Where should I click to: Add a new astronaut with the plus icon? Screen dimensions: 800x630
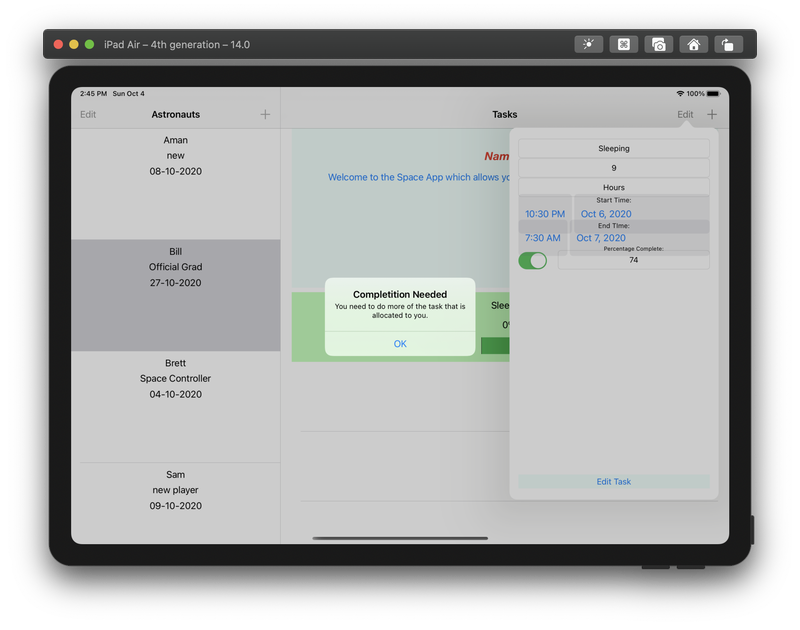click(265, 114)
